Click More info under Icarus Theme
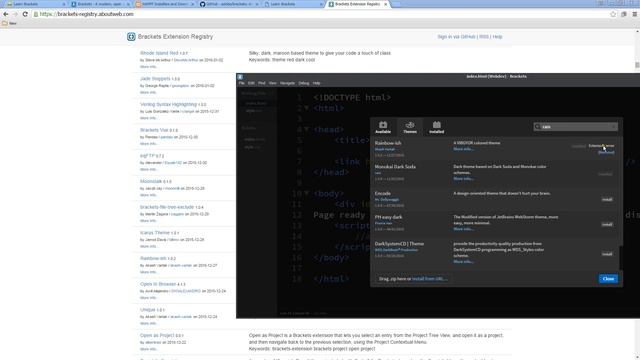The width and height of the screenshot is (640, 360). coord(149,247)
